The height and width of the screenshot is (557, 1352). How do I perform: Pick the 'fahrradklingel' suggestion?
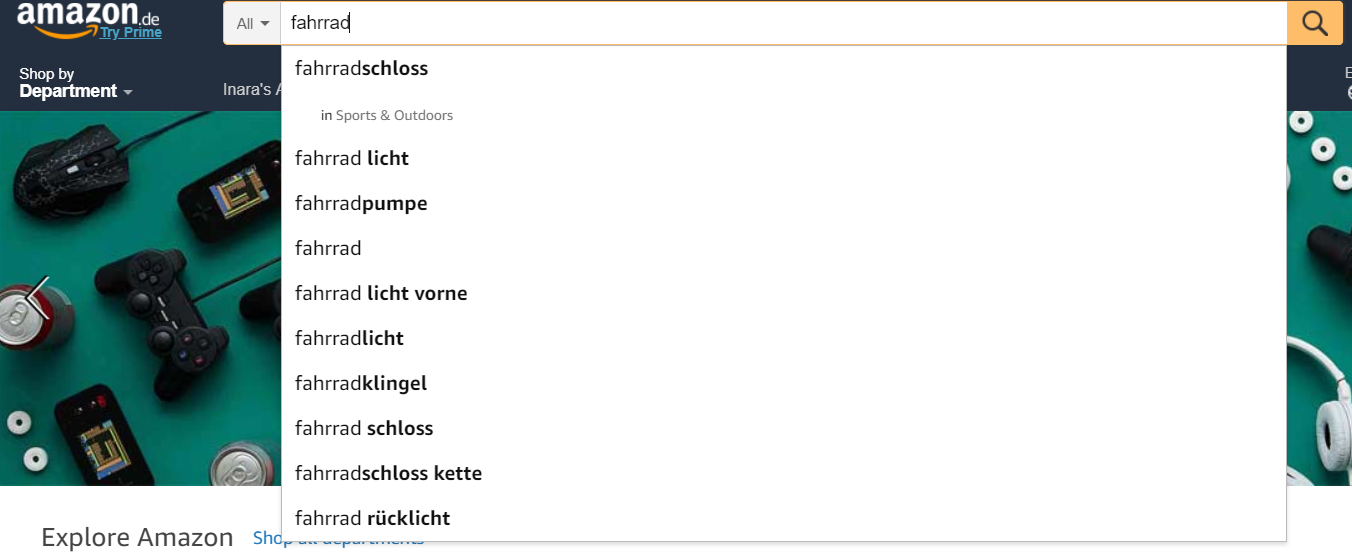coord(361,383)
